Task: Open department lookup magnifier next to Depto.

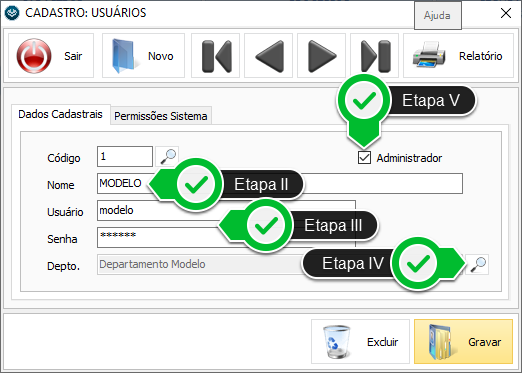Action: 477,265
